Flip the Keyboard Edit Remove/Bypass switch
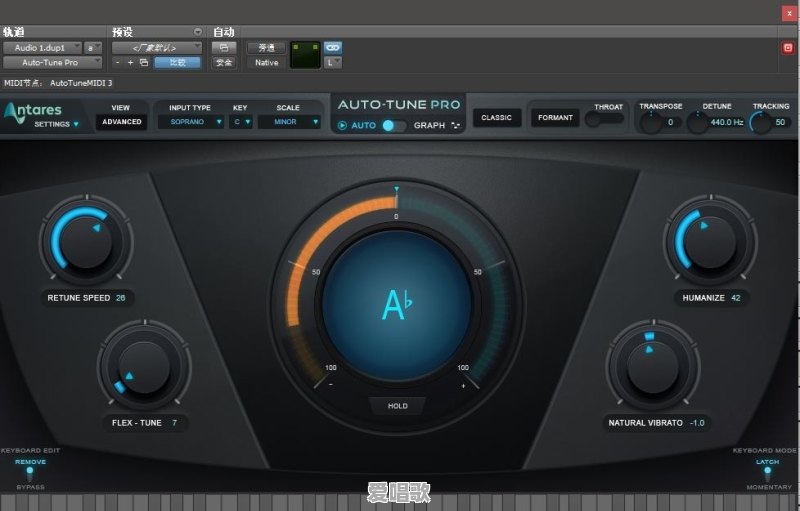Image resolution: width=800 pixels, height=511 pixels. click(30, 473)
